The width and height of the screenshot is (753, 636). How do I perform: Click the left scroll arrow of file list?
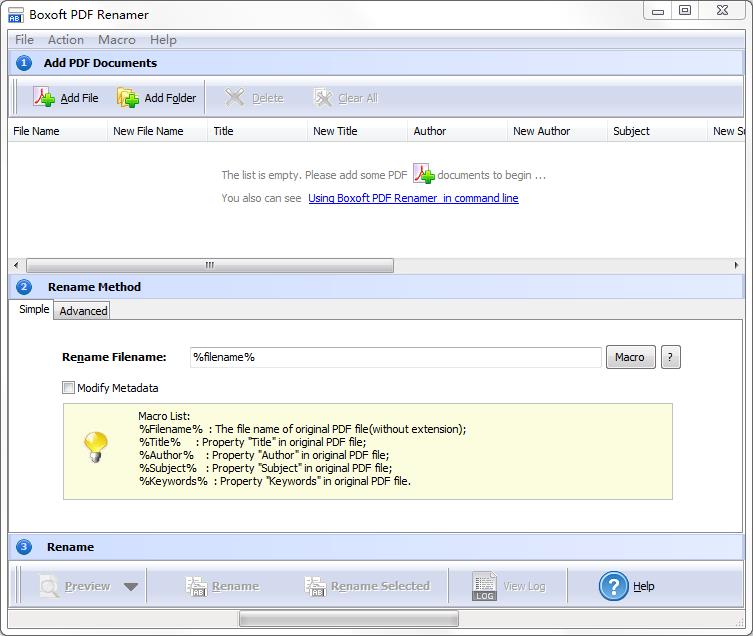pyautogui.click(x=16, y=265)
